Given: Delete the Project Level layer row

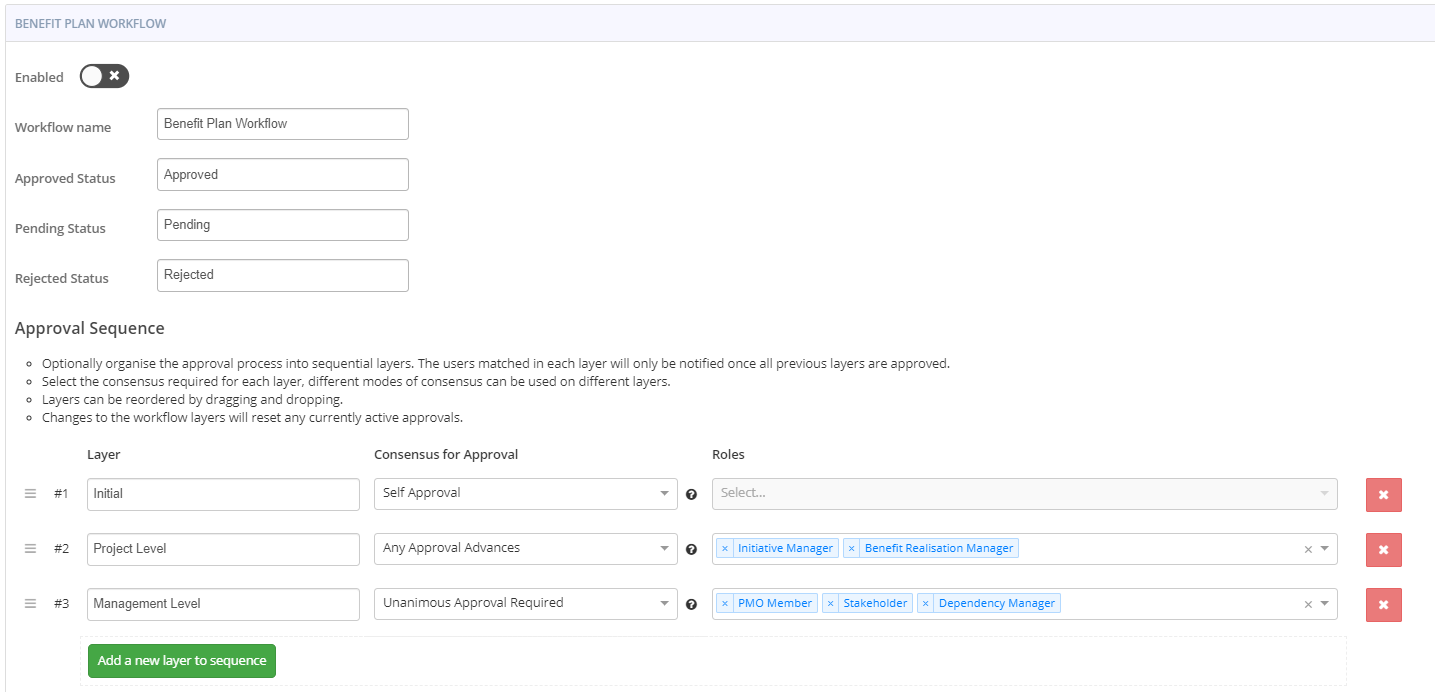Looking at the screenshot, I should click(1383, 549).
